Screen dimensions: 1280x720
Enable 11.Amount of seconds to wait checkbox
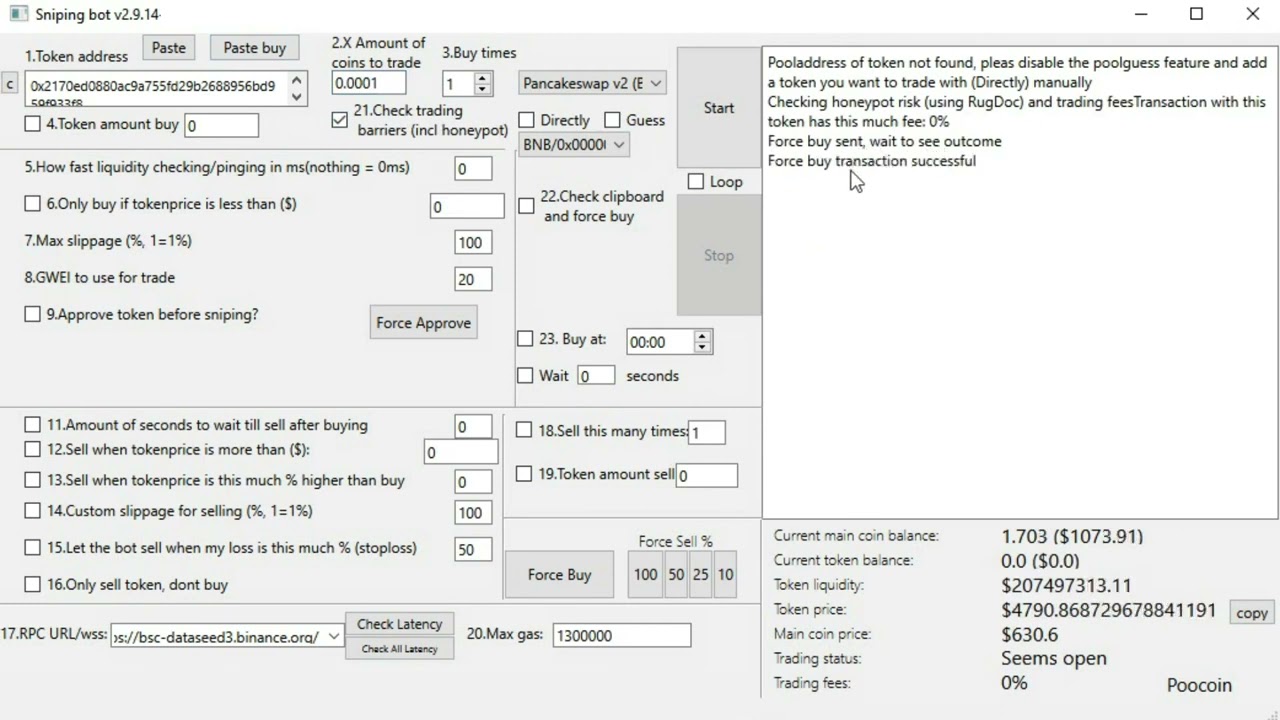pyautogui.click(x=33, y=425)
